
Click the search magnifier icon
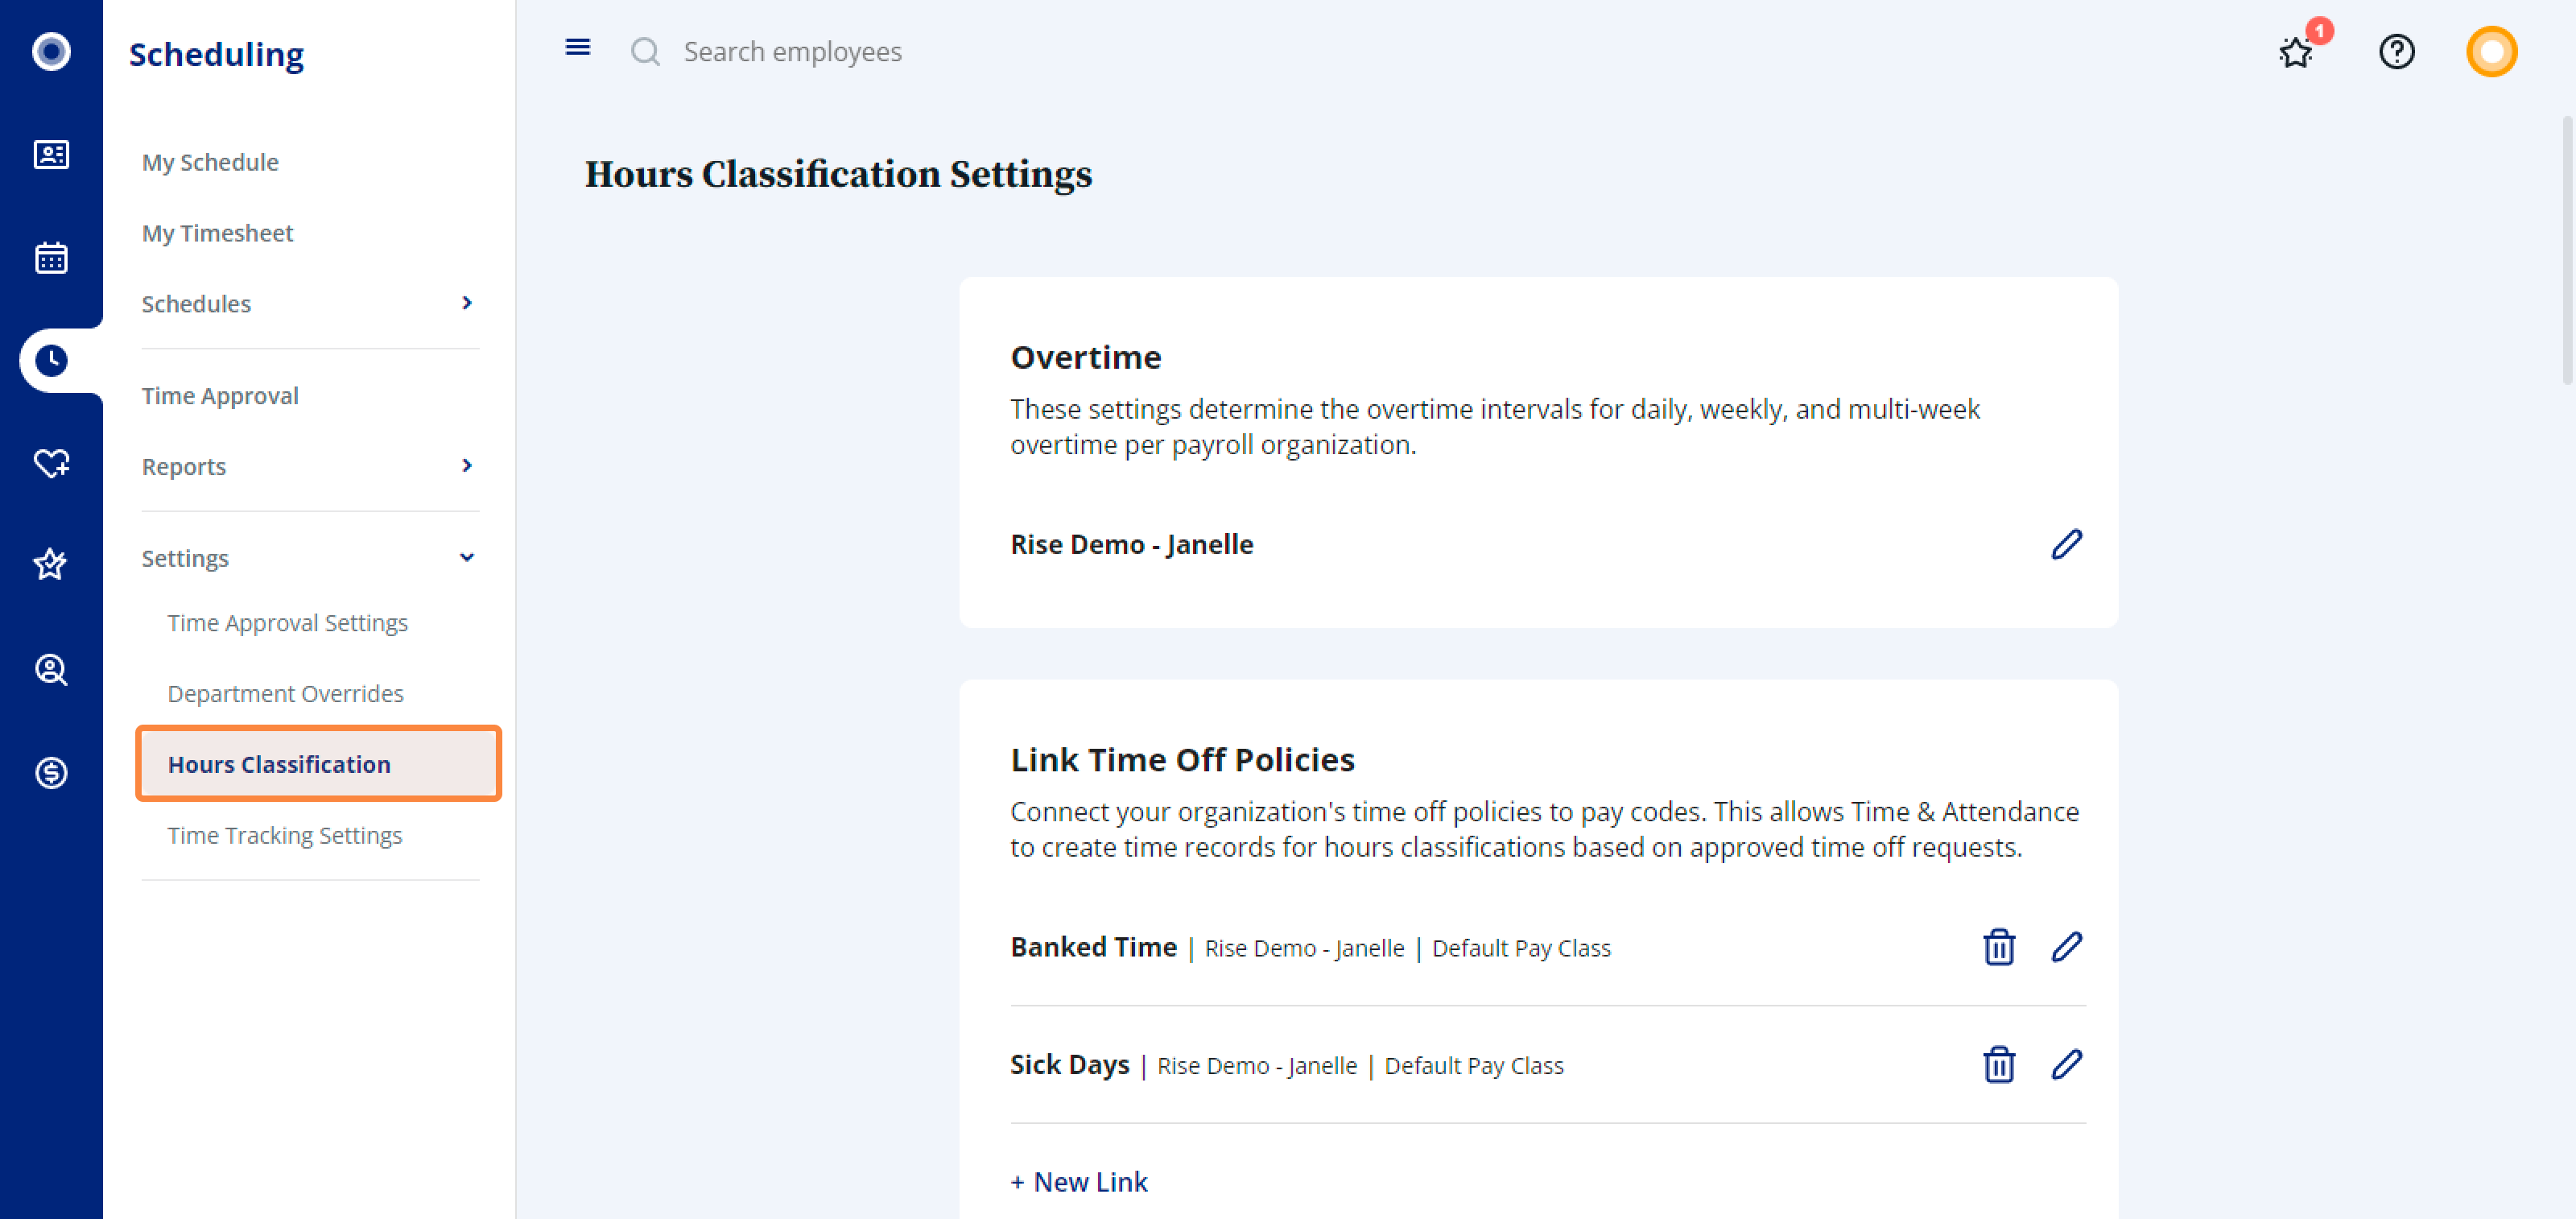point(645,51)
